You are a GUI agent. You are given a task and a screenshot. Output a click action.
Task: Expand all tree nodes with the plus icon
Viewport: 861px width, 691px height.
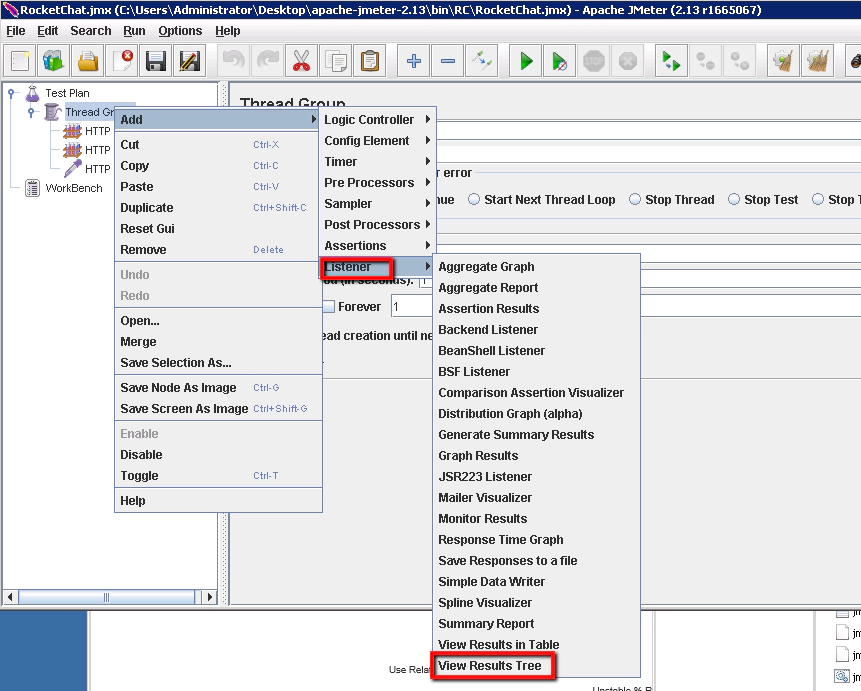[x=413, y=61]
